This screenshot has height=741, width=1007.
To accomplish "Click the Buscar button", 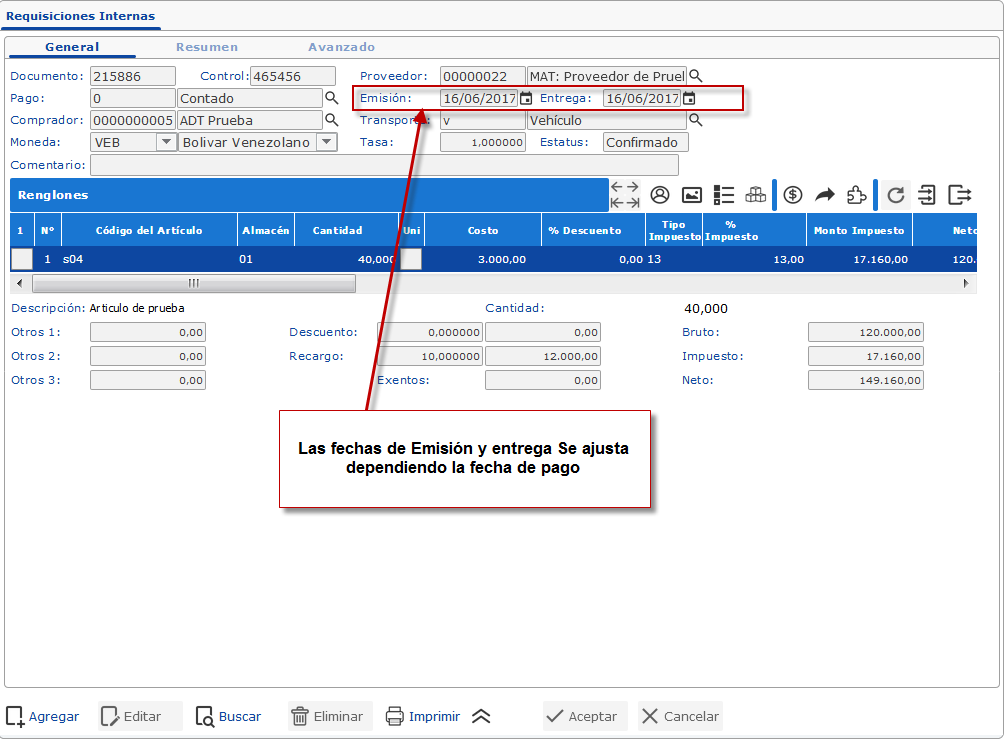I will click(x=229, y=716).
